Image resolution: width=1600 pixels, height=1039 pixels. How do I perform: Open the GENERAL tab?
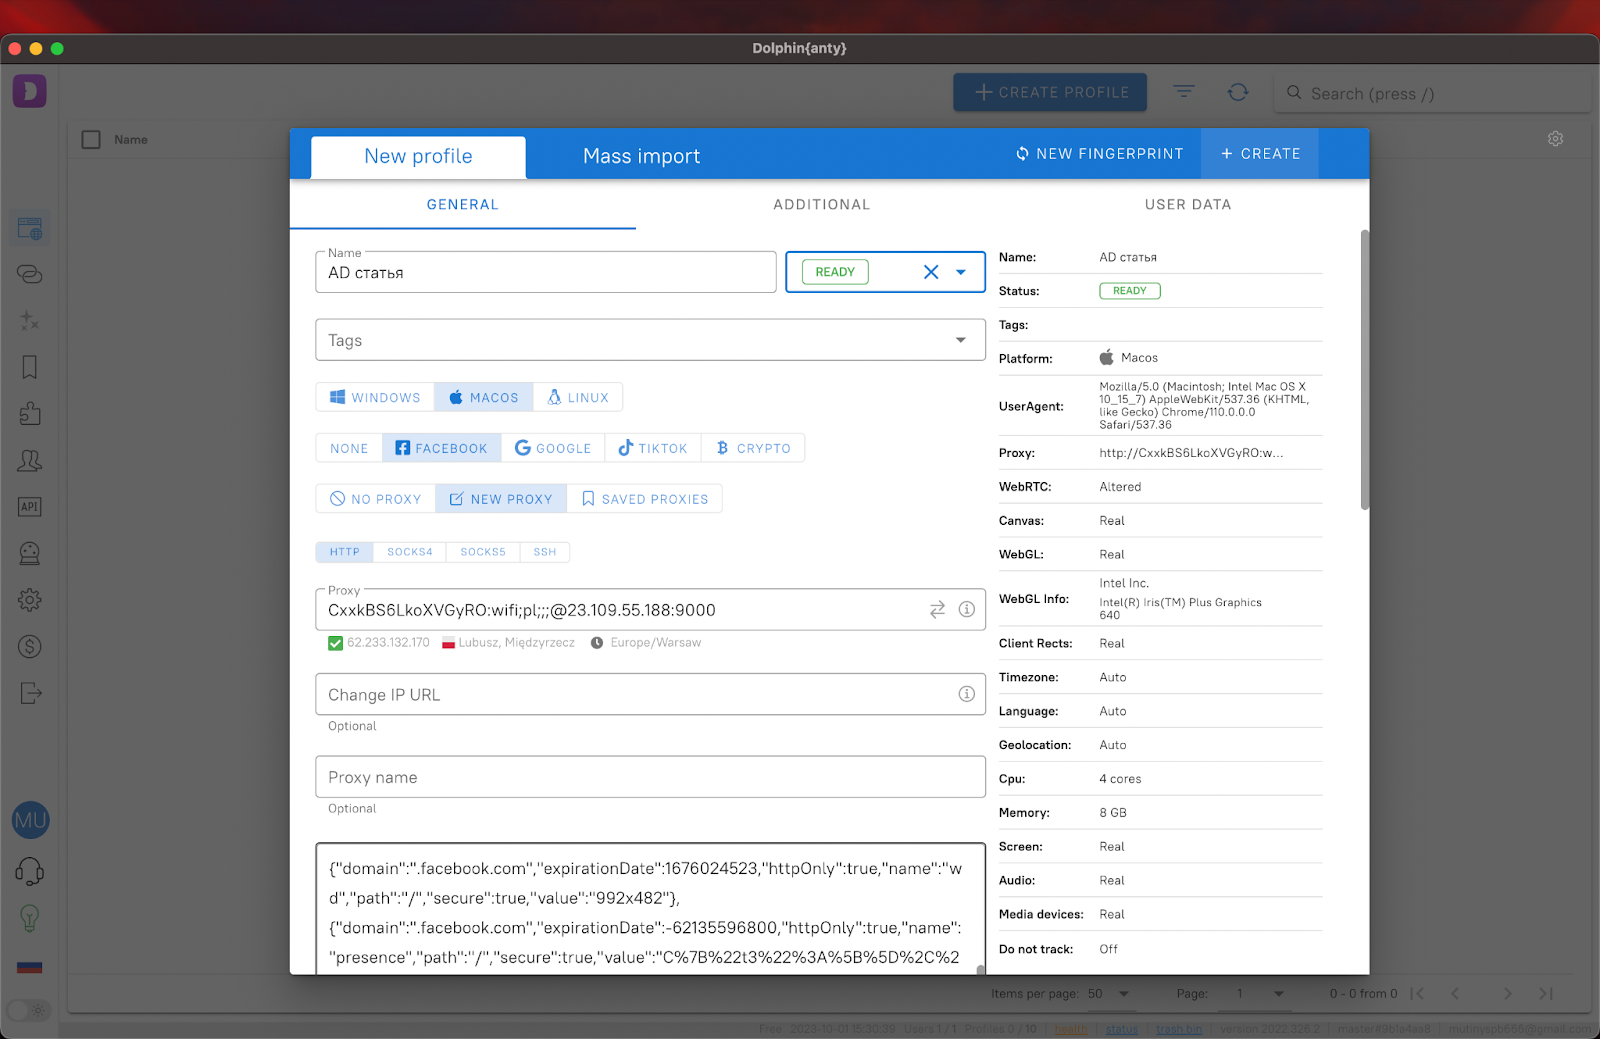click(x=463, y=205)
